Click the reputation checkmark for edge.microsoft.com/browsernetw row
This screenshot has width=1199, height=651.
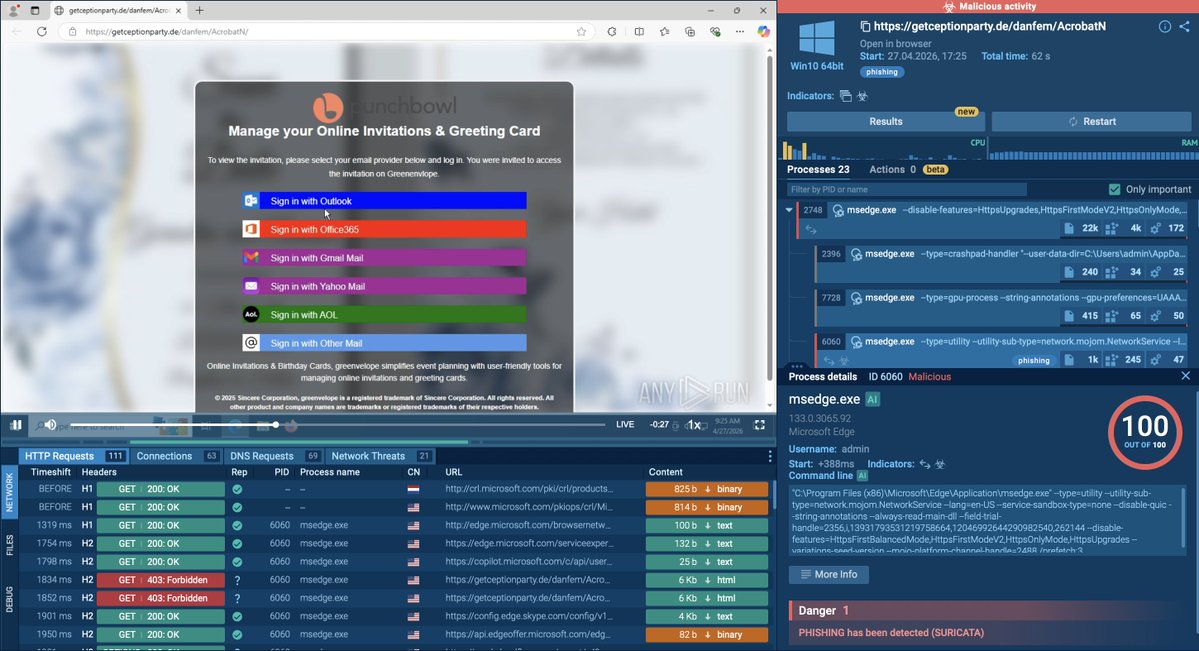tap(237, 526)
